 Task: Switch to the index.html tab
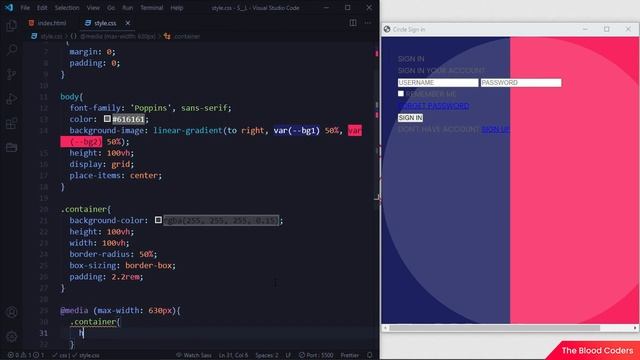coord(47,23)
